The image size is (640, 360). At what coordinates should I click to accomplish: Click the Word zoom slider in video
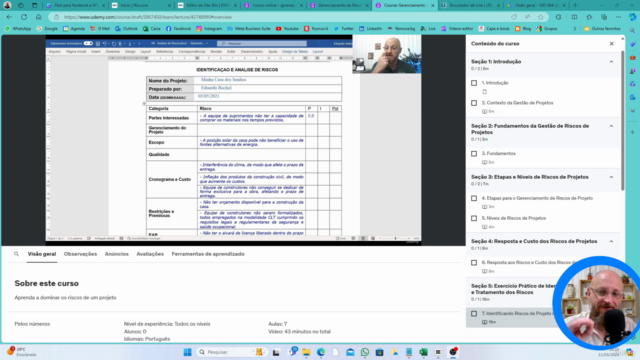(x=395, y=238)
